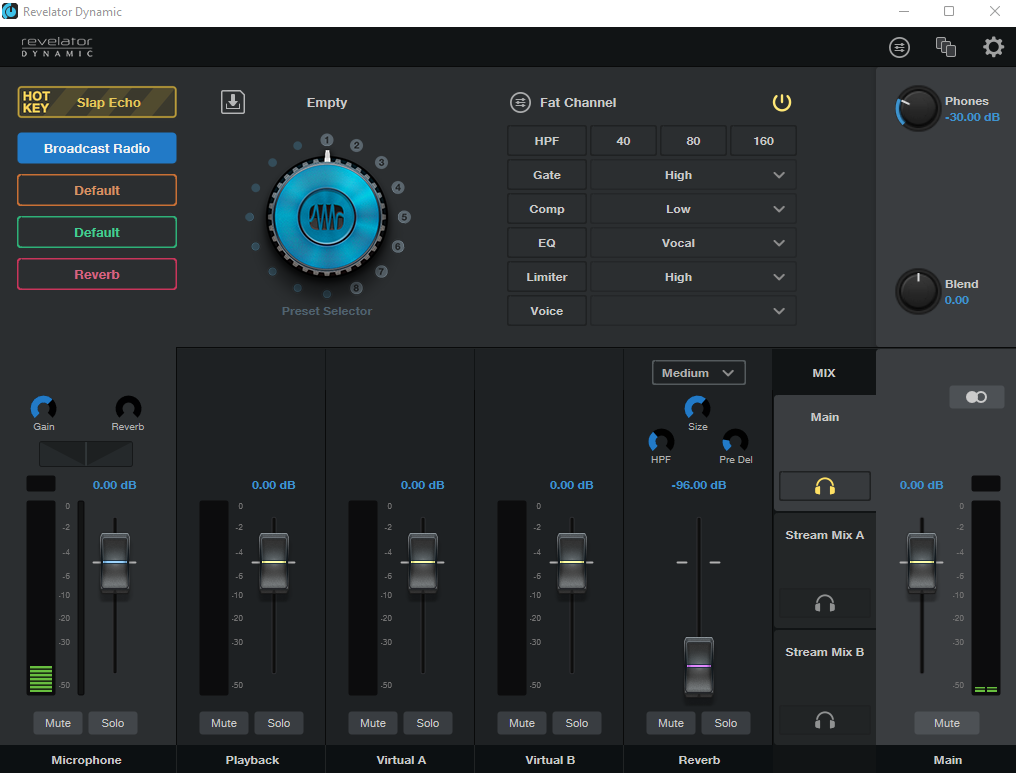Click the Blend knob

[918, 291]
